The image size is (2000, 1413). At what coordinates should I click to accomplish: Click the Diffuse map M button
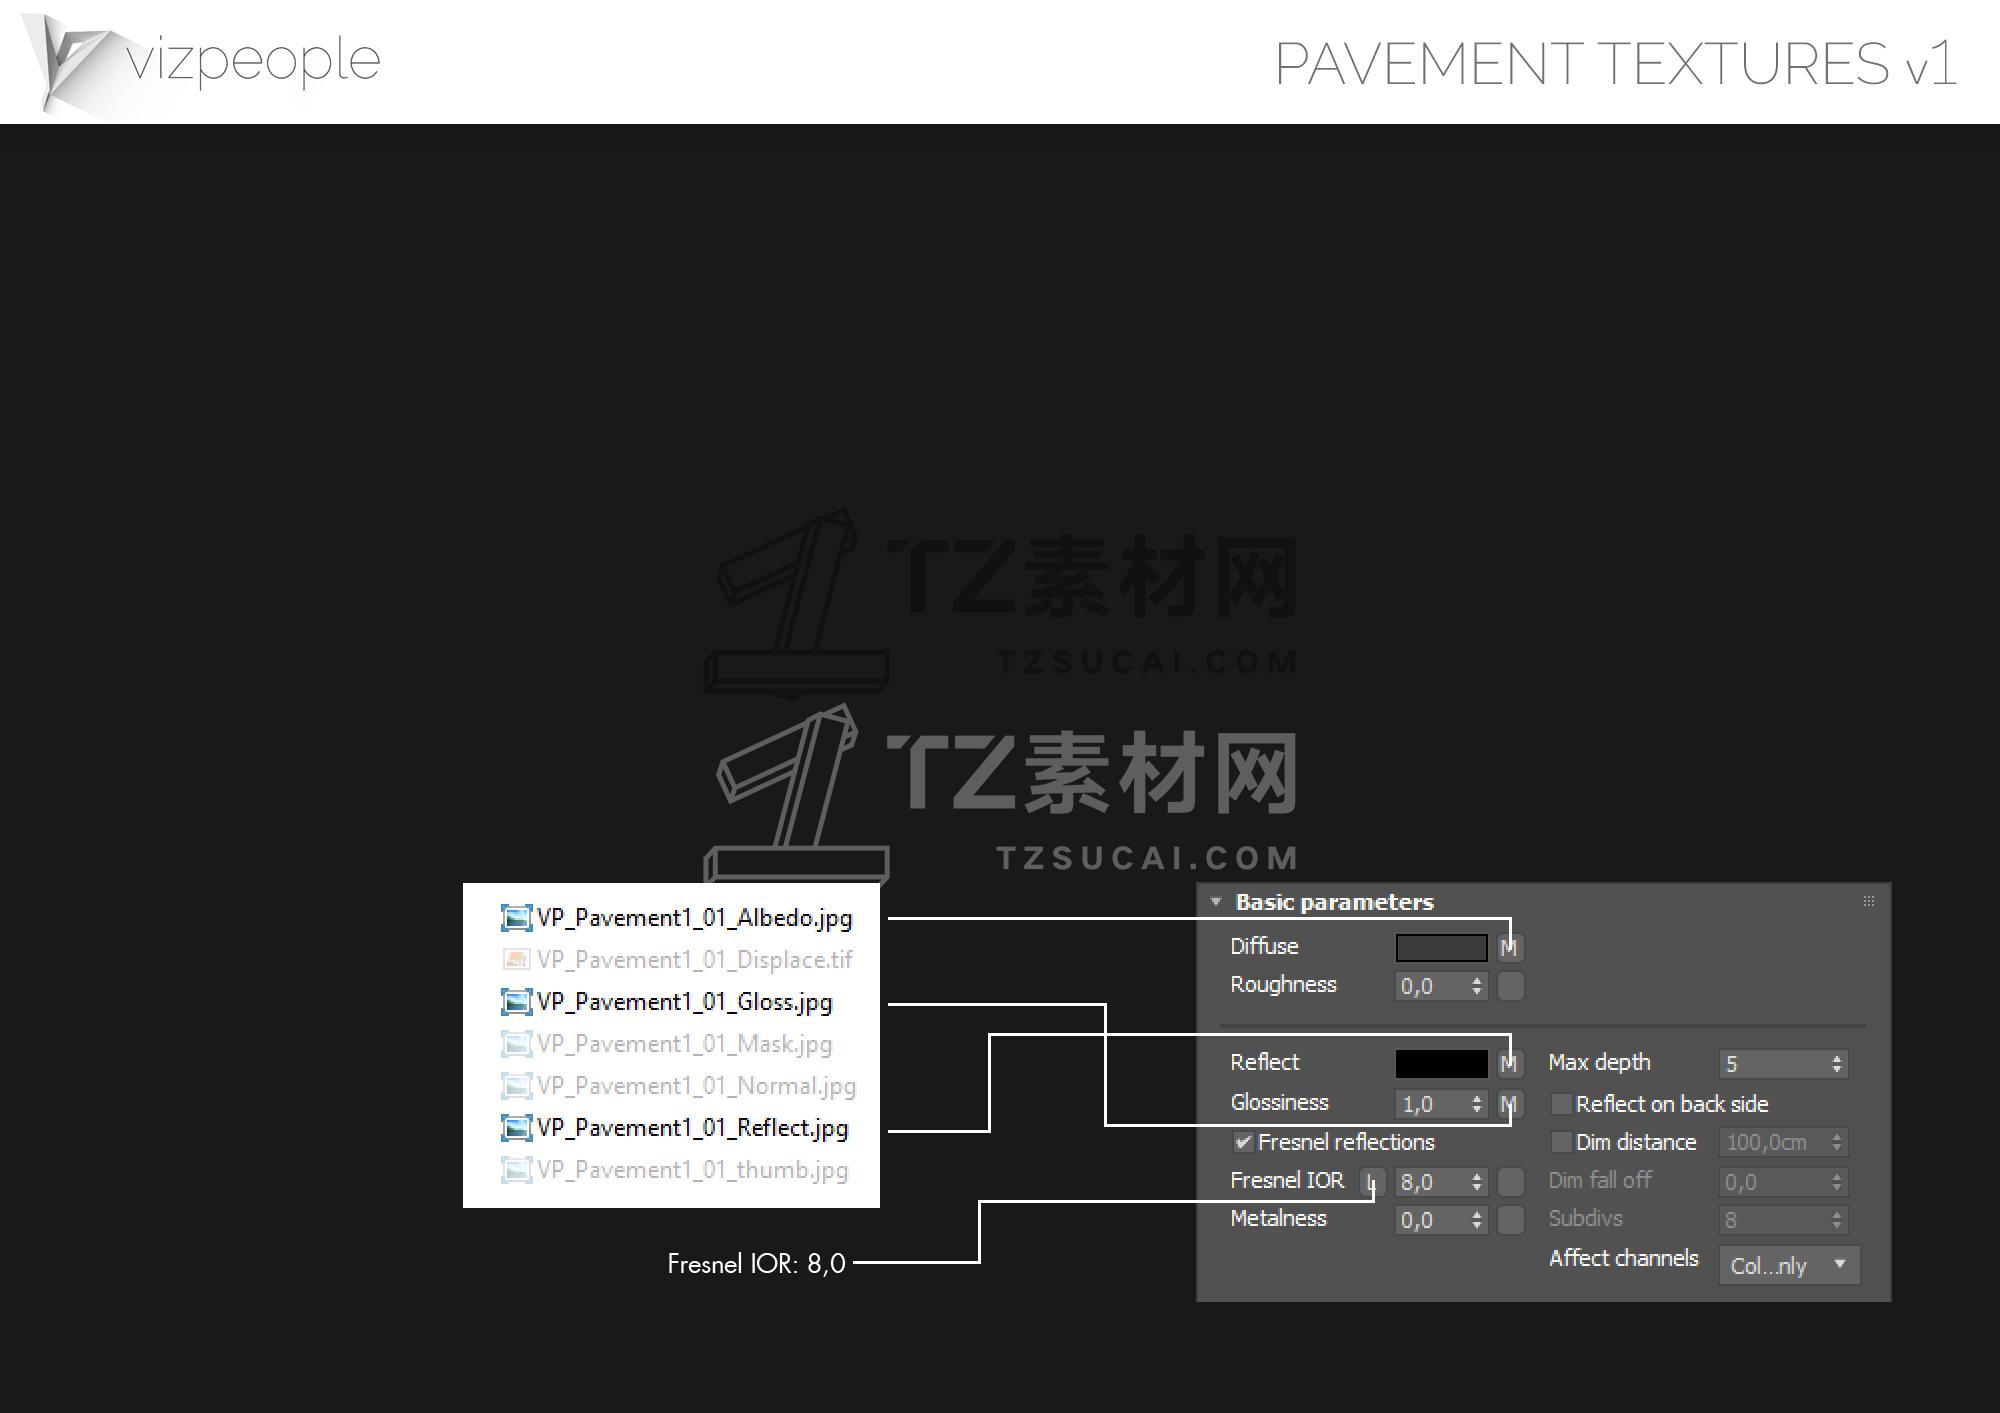(x=1510, y=947)
